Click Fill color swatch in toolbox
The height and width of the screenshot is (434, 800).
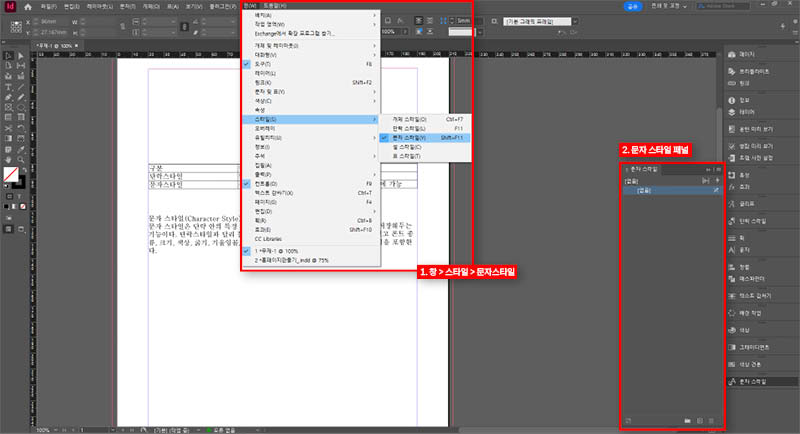(x=10, y=174)
